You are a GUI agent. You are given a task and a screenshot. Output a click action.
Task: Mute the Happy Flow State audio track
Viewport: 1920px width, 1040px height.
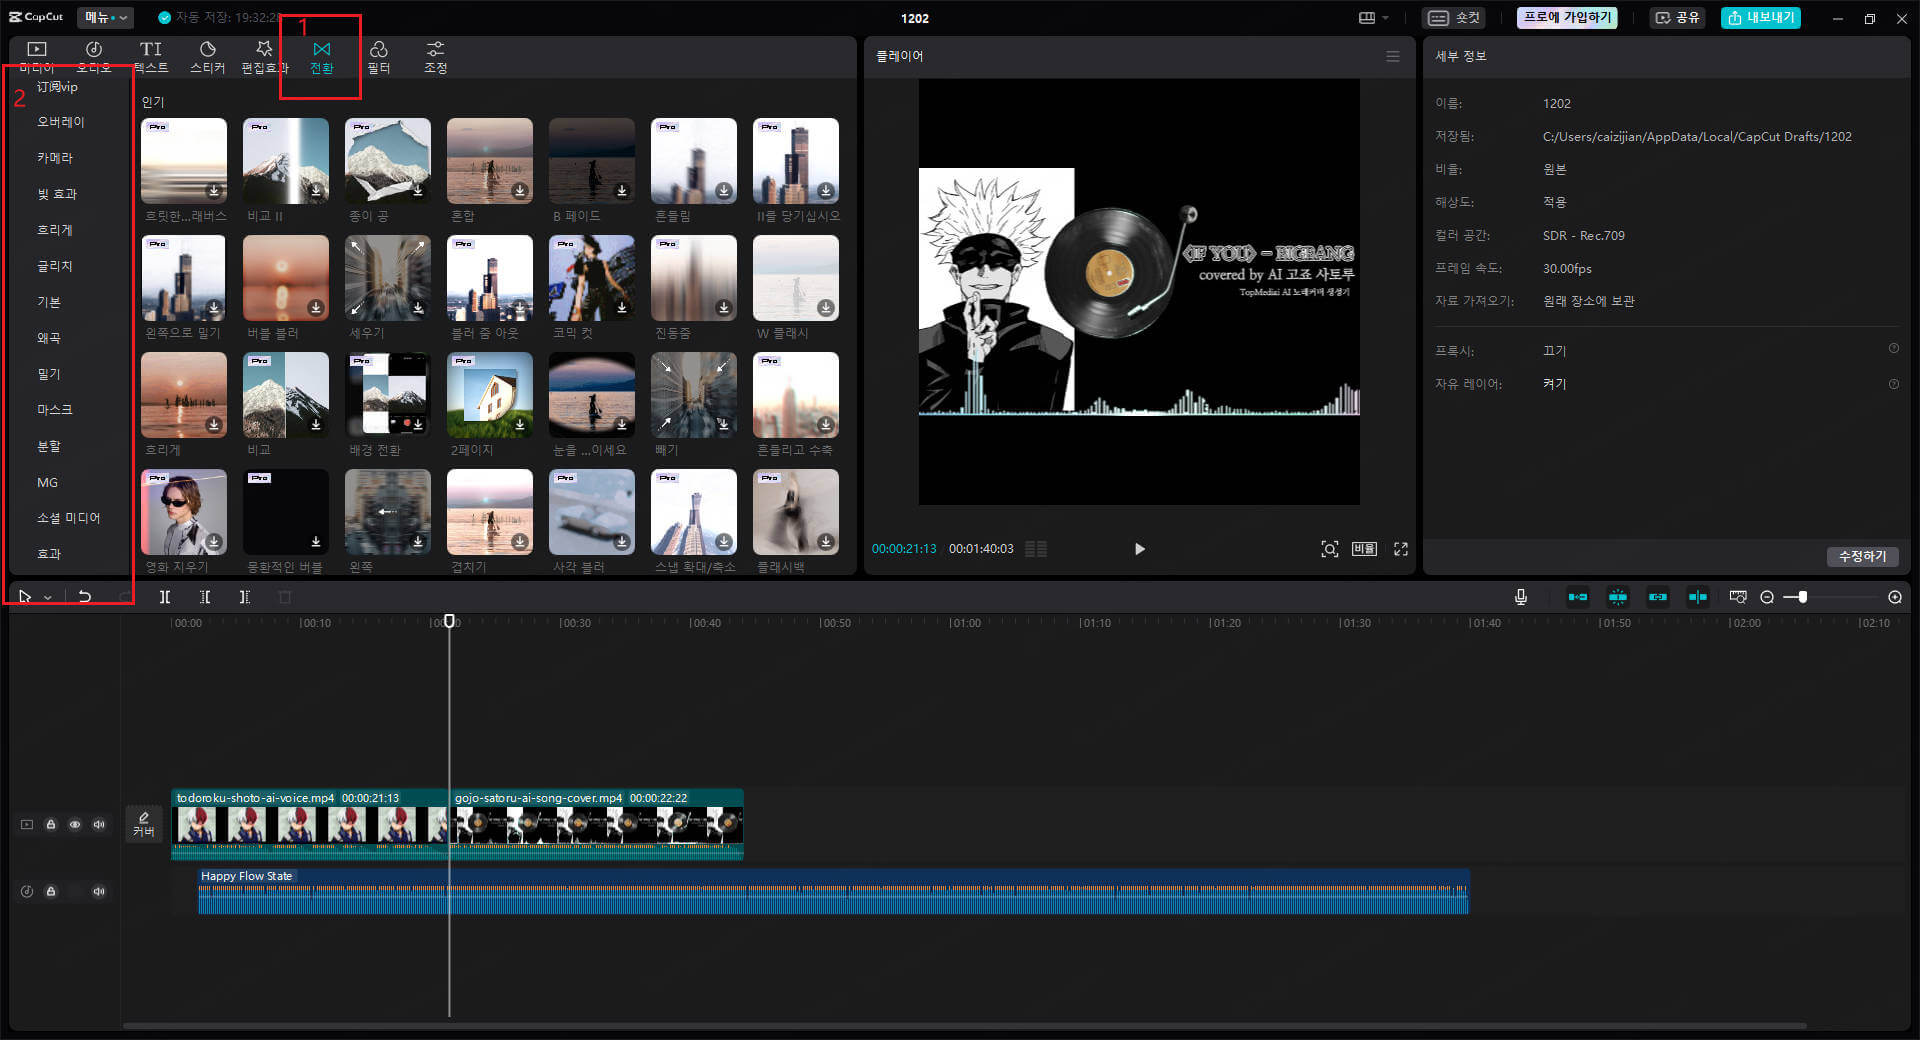(99, 891)
